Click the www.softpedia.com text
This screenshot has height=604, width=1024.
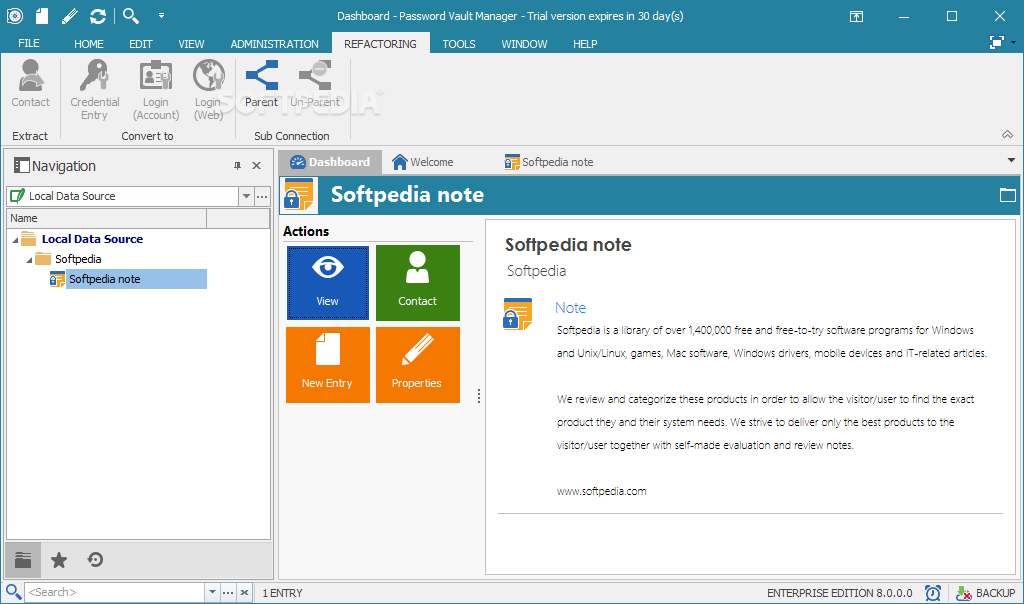pos(601,491)
